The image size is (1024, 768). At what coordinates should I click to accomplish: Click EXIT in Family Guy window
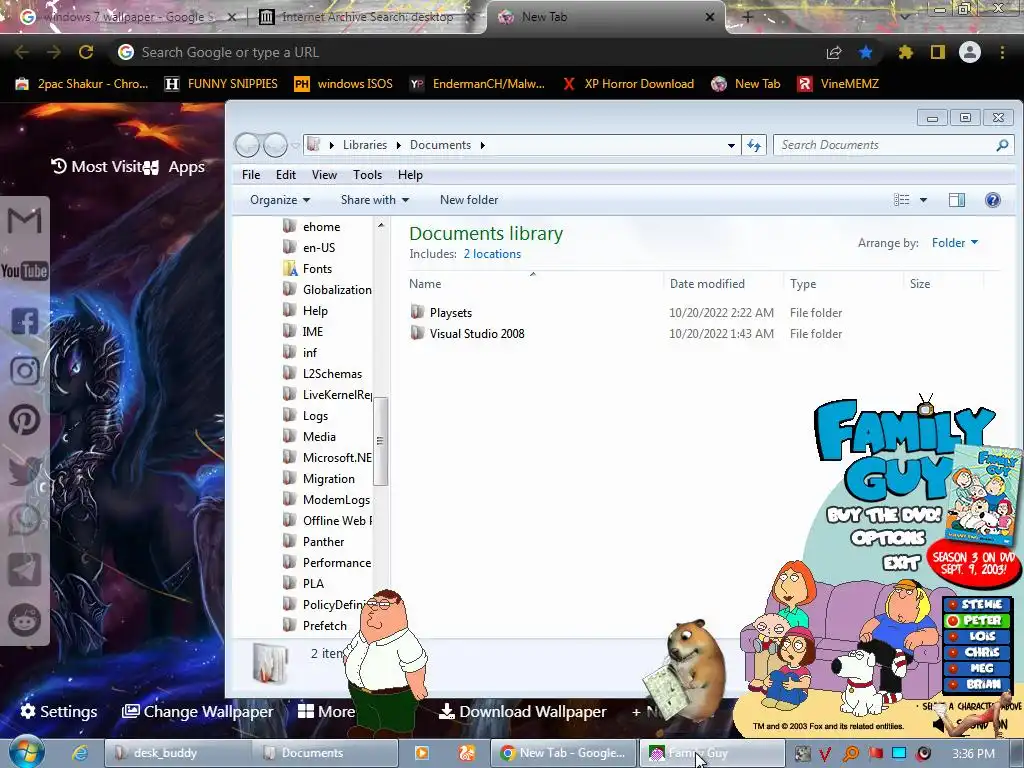pos(902,562)
